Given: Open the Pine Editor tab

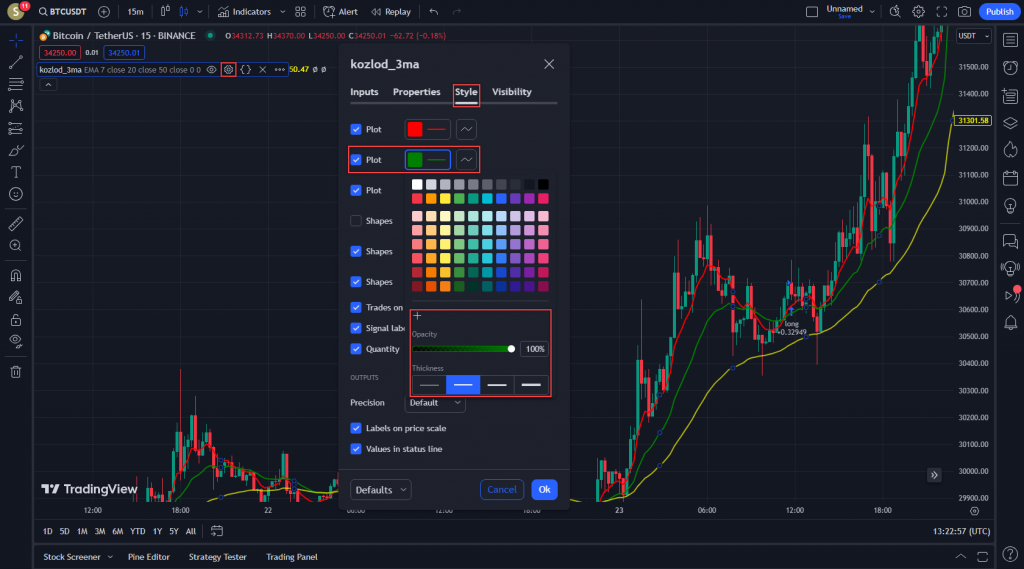Looking at the screenshot, I should (149, 557).
